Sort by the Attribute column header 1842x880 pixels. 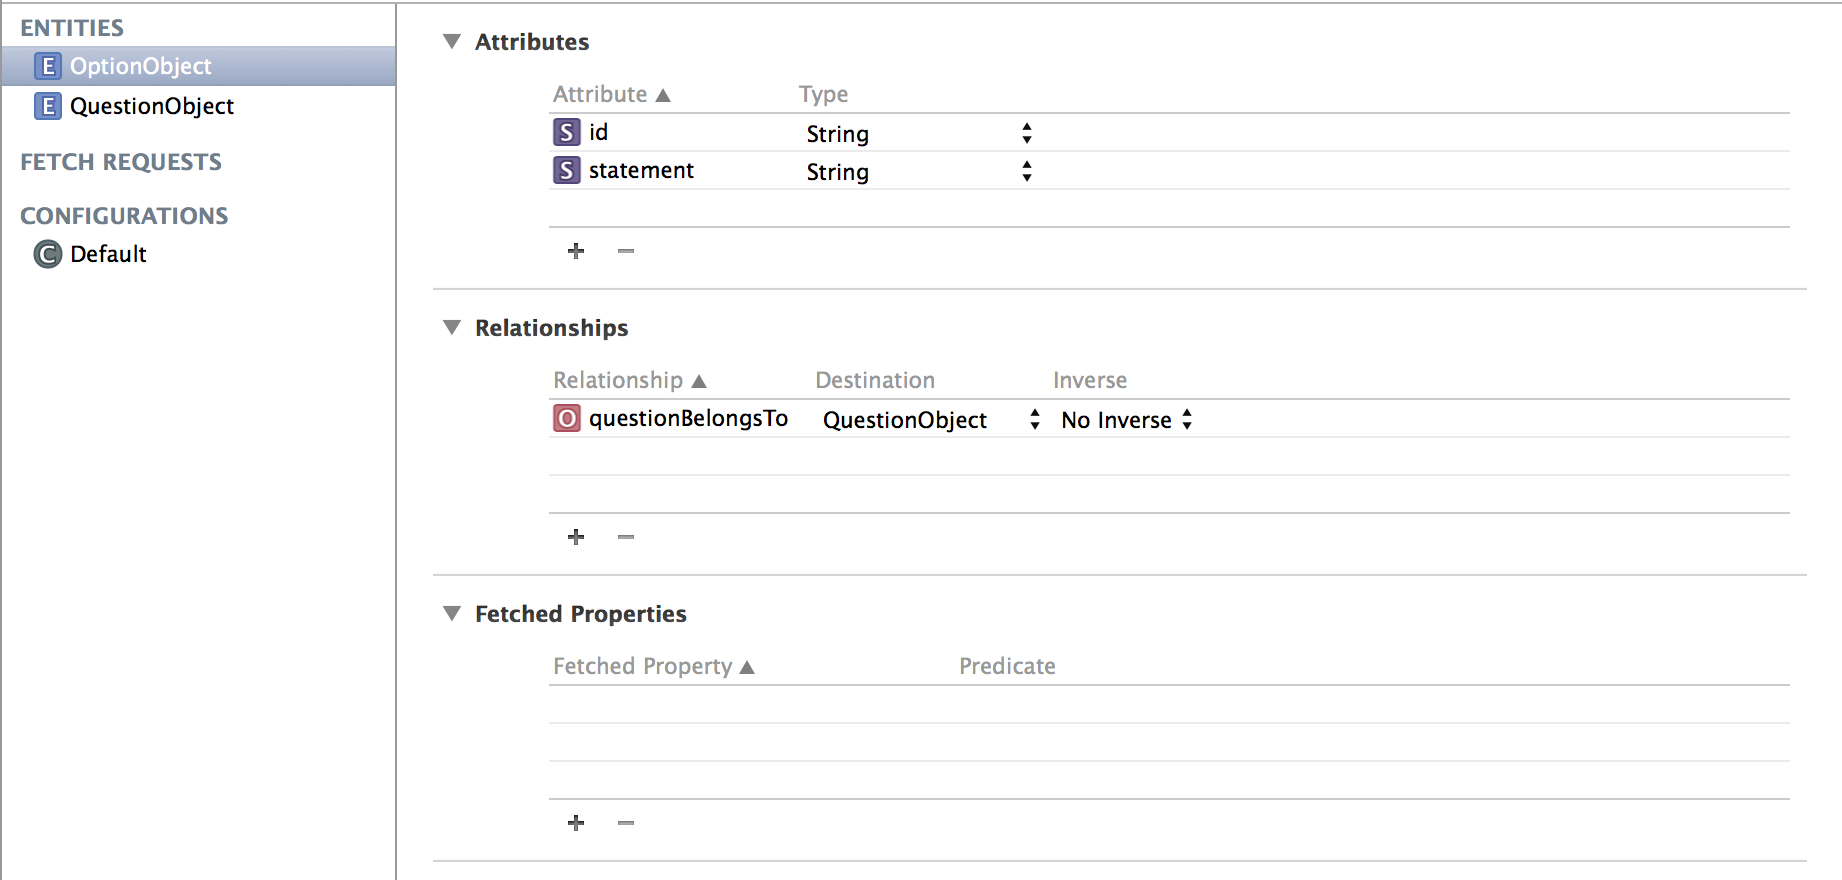611,94
